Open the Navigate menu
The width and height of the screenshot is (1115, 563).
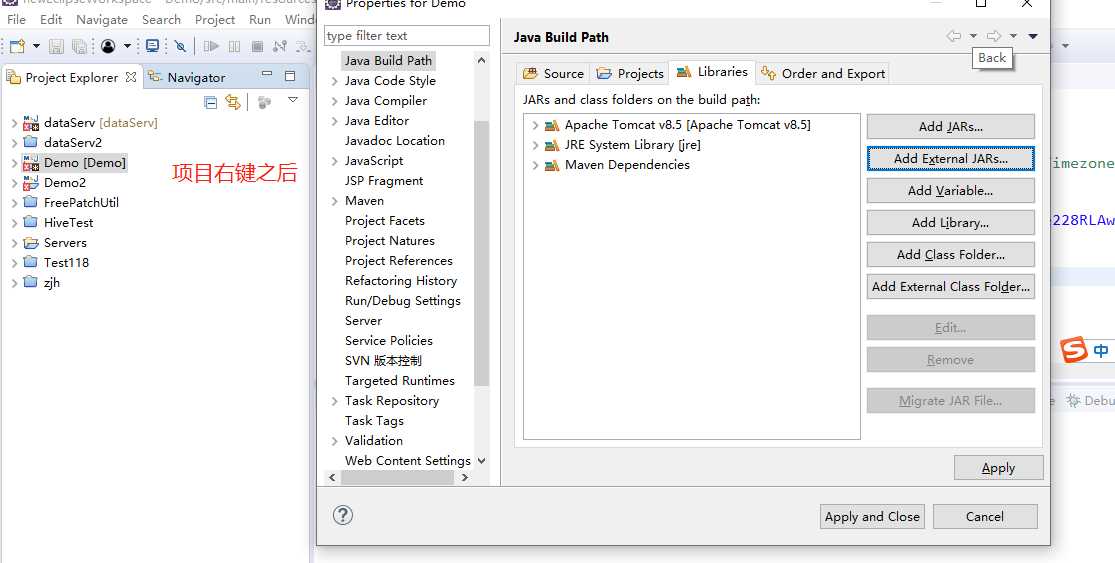(102, 19)
